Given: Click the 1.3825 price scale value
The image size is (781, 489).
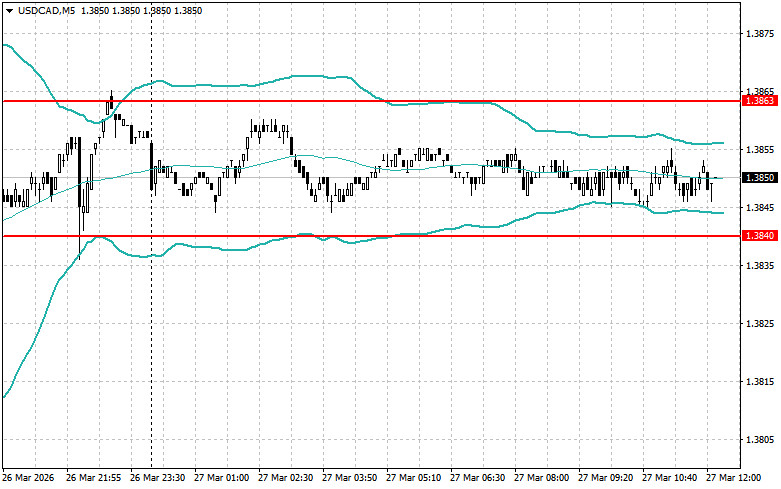Looking at the screenshot, I should tap(760, 324).
